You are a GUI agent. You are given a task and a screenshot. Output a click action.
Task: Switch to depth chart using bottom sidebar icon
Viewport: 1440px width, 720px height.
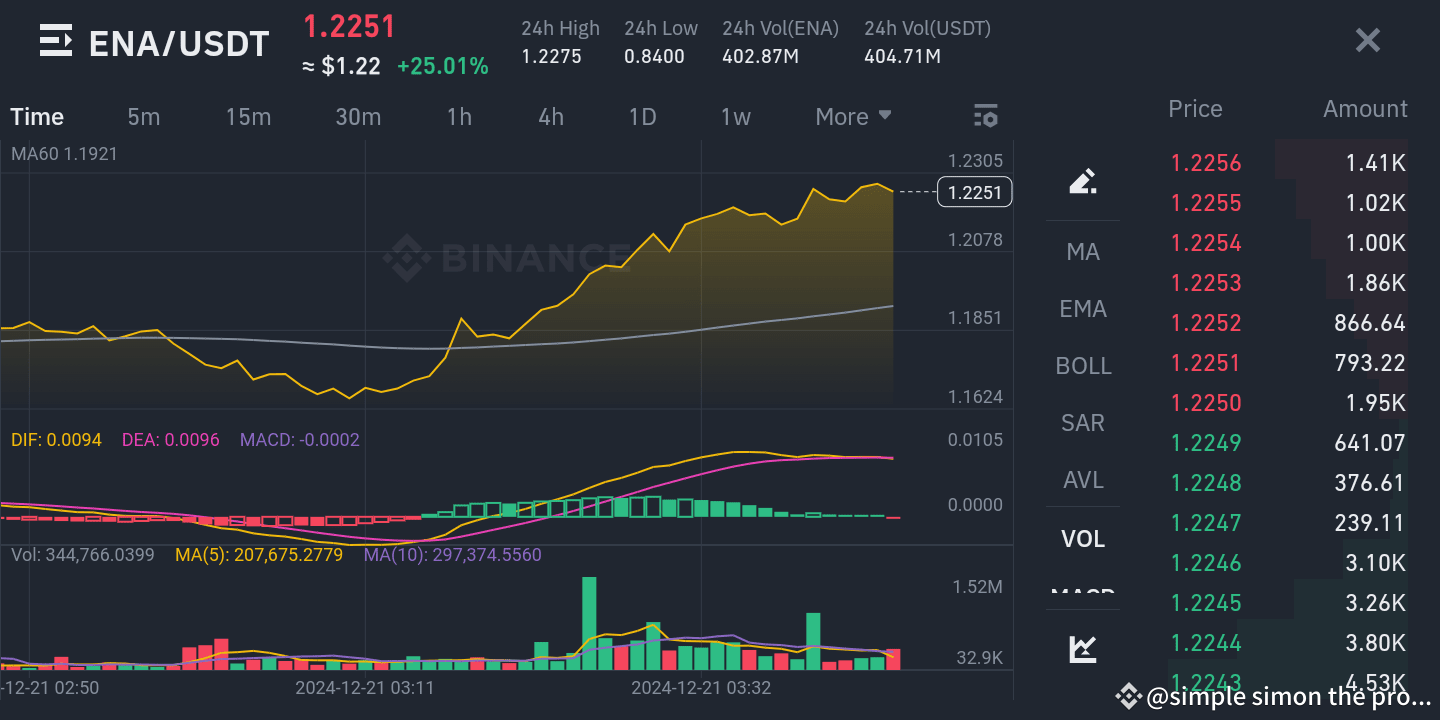[1083, 648]
